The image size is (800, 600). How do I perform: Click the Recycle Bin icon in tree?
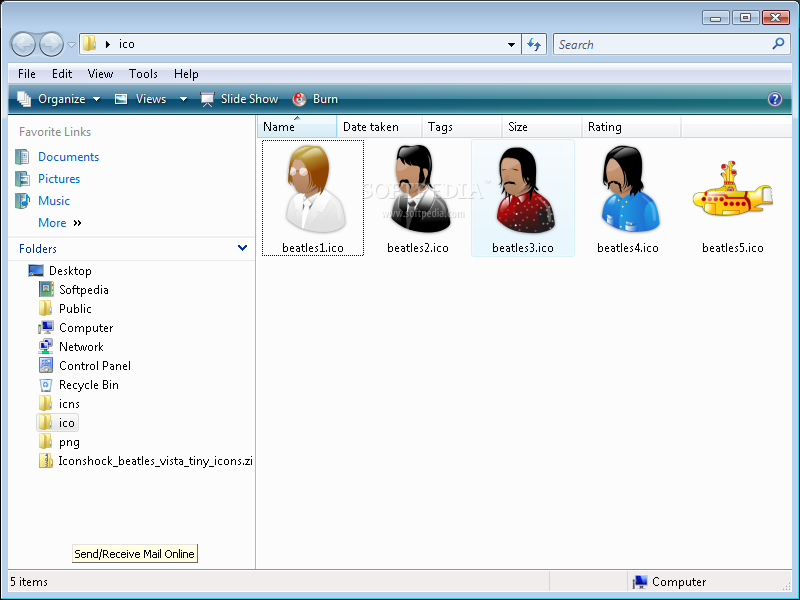46,385
